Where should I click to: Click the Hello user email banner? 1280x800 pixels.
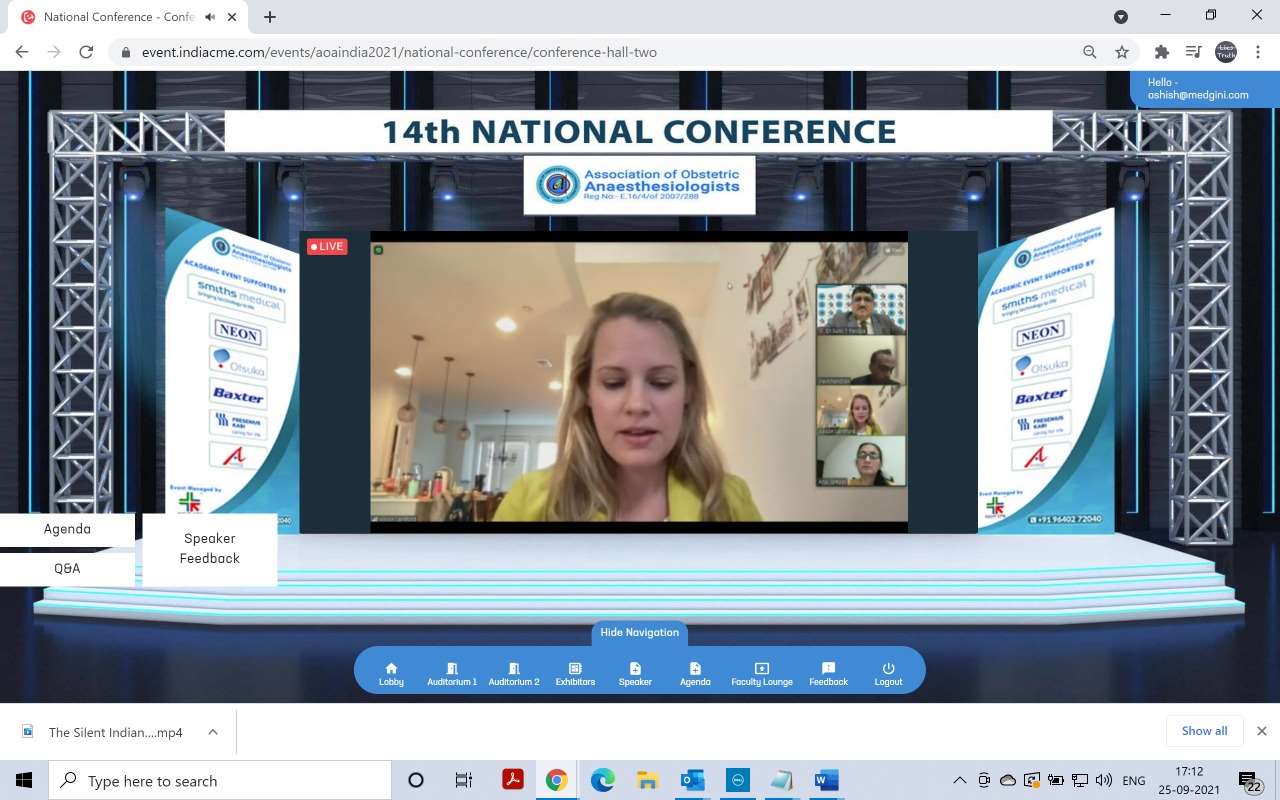tap(1205, 89)
